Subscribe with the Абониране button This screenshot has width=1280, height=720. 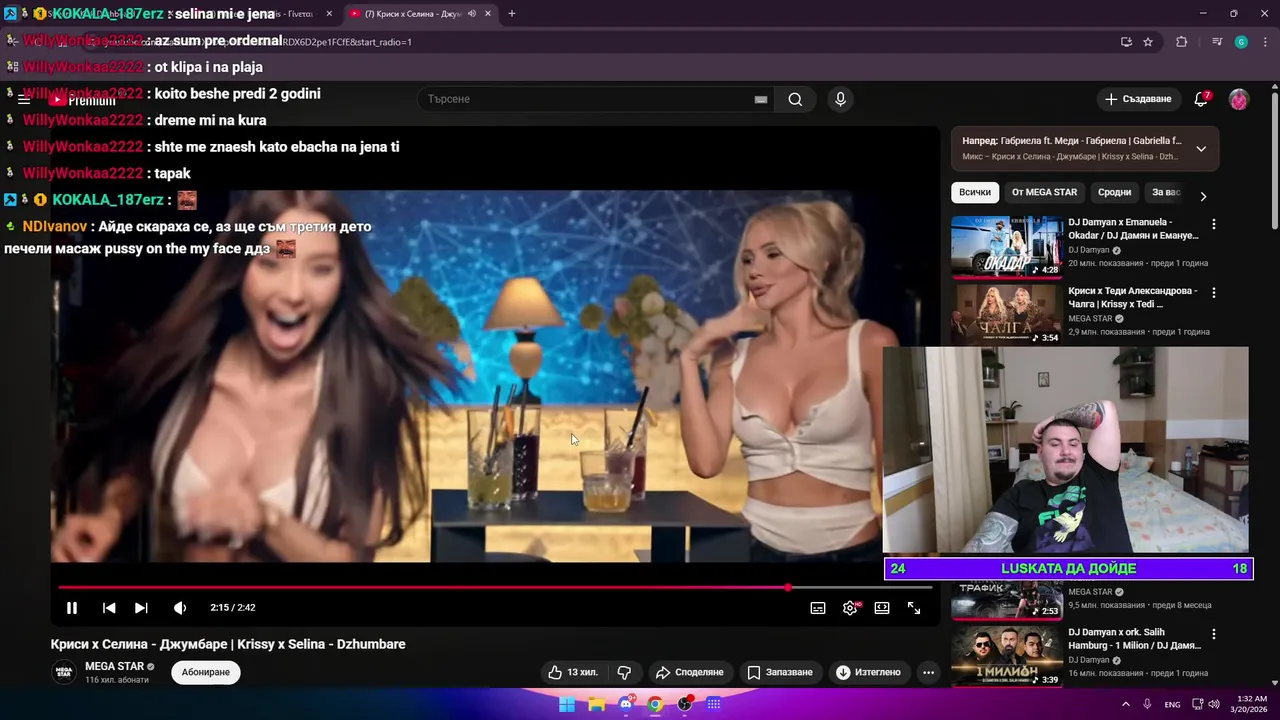[x=206, y=672]
